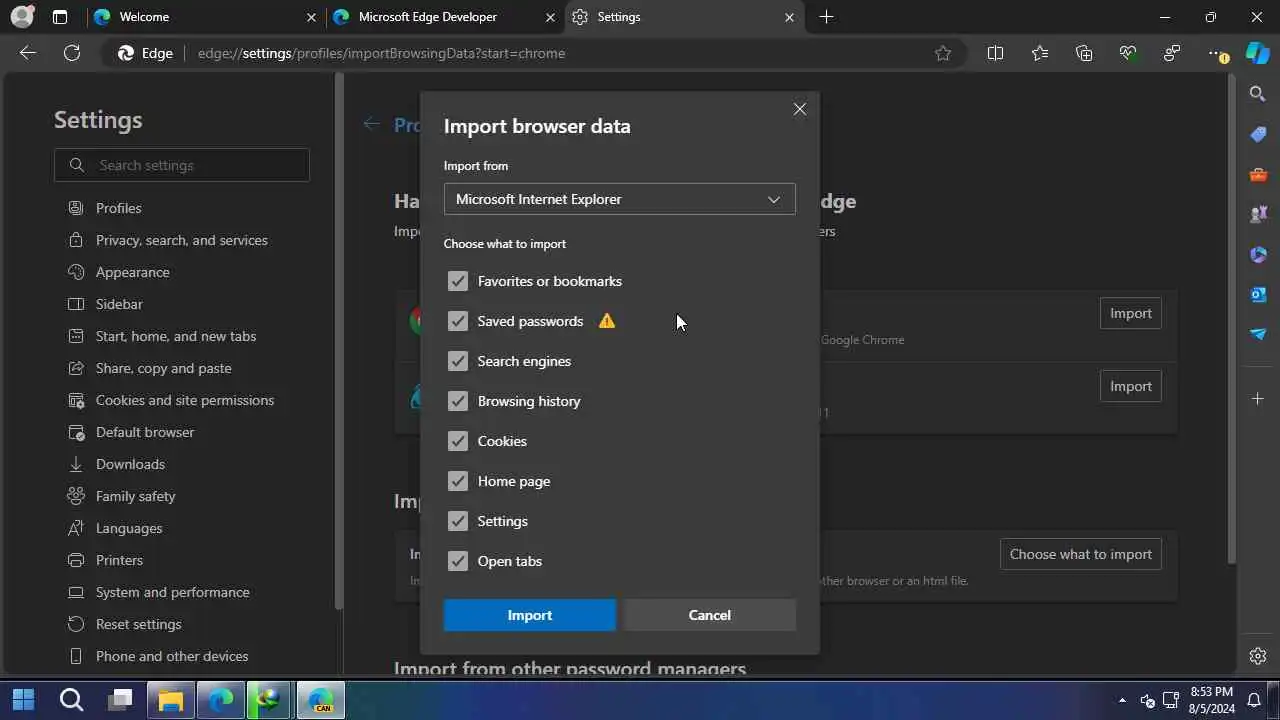1280x720 pixels.
Task: Open the sidebar Shopping tag icon
Action: pos(1258,134)
